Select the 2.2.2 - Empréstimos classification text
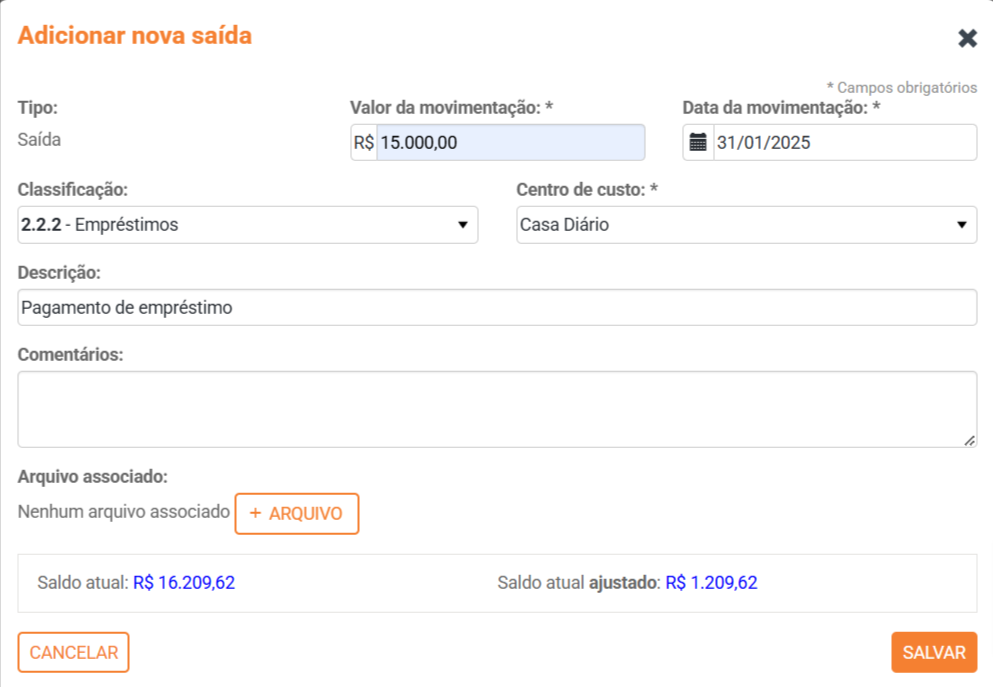993x687 pixels. (x=100, y=225)
